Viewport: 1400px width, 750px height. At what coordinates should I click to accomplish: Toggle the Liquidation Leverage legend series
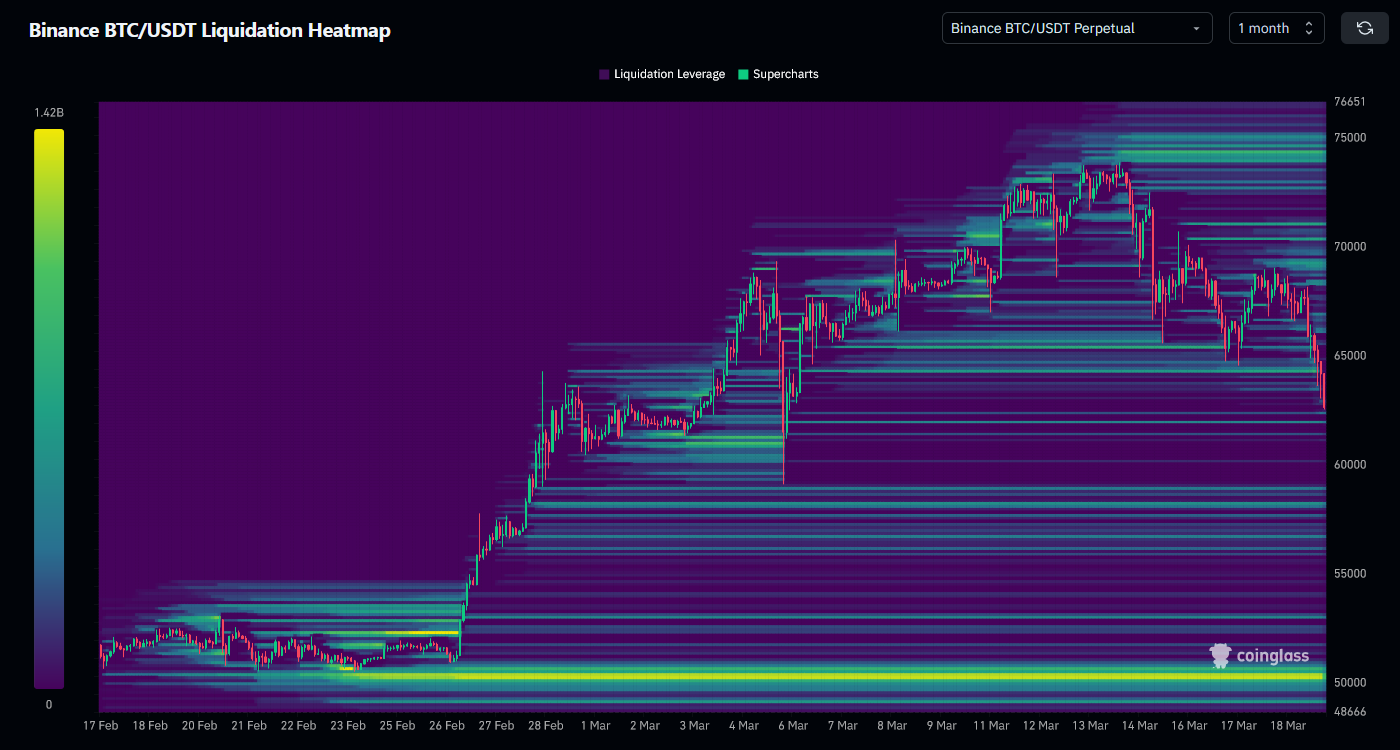coord(662,74)
